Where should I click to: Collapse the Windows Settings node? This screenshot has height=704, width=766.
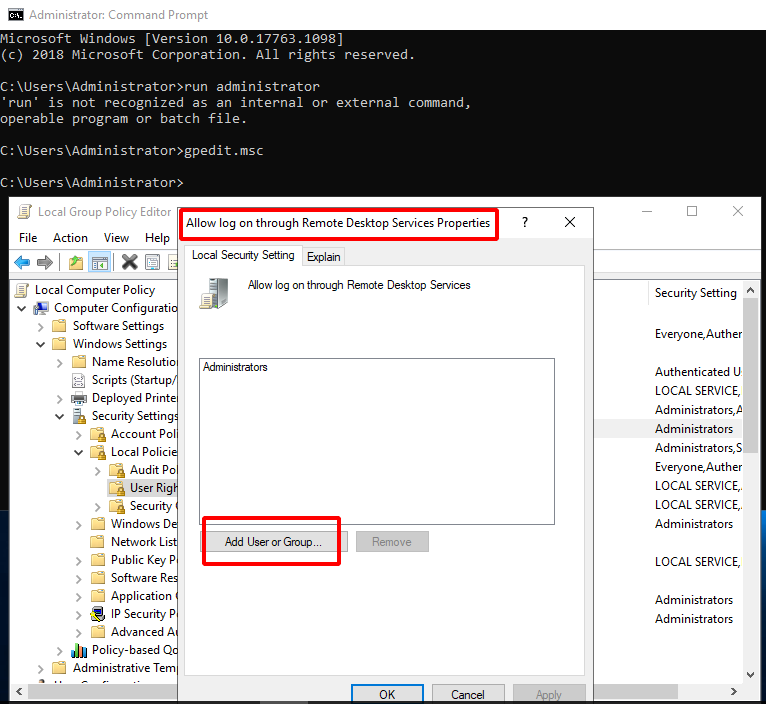[x=41, y=344]
